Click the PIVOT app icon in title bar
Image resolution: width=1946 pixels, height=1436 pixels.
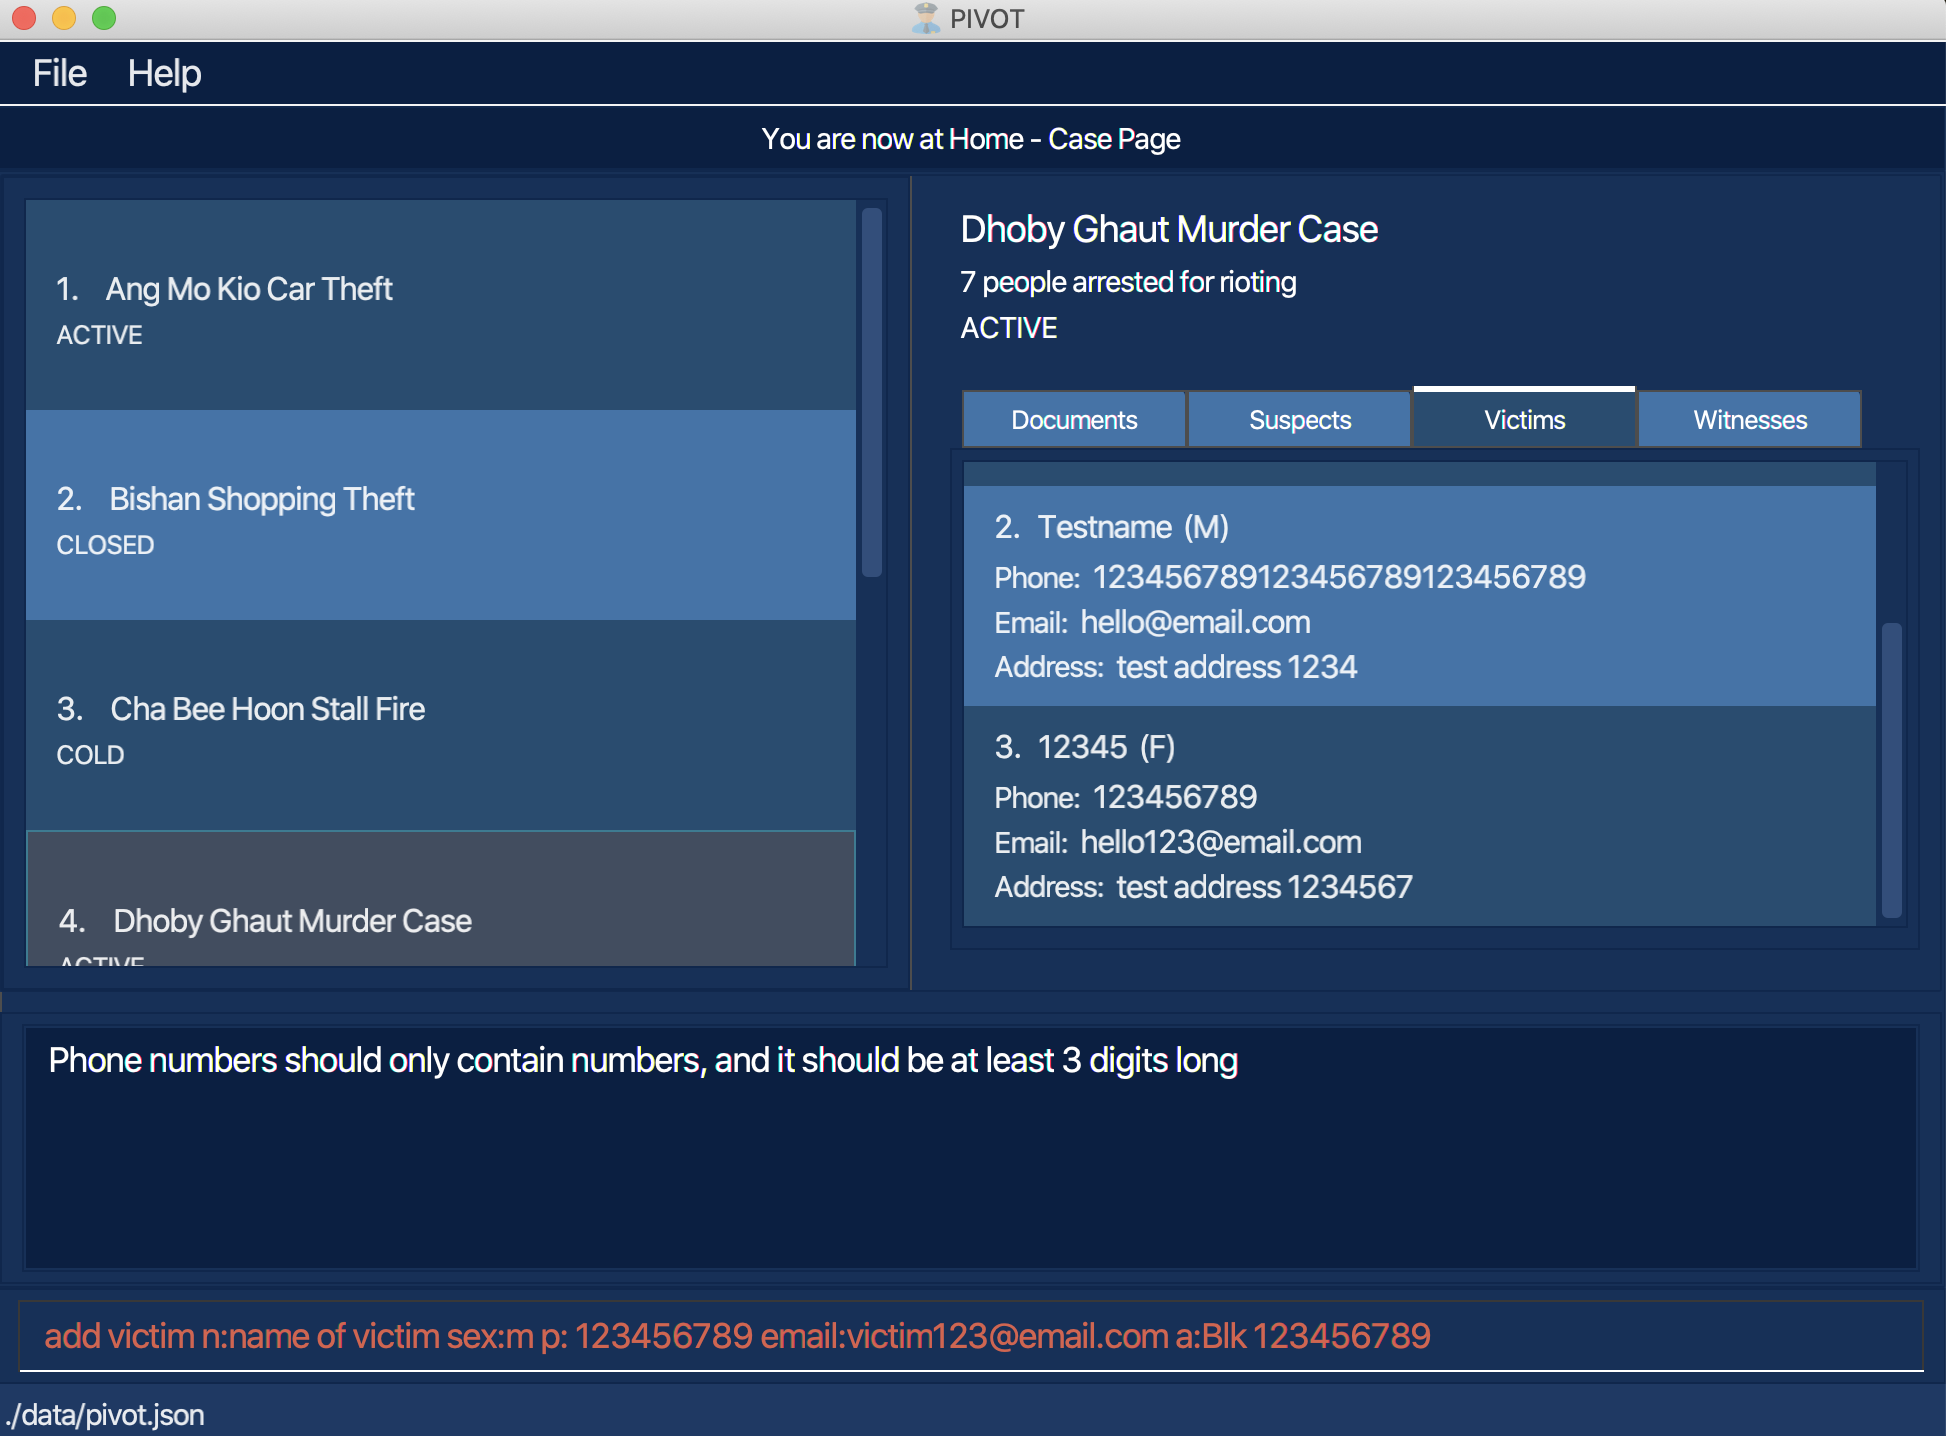pyautogui.click(x=926, y=19)
